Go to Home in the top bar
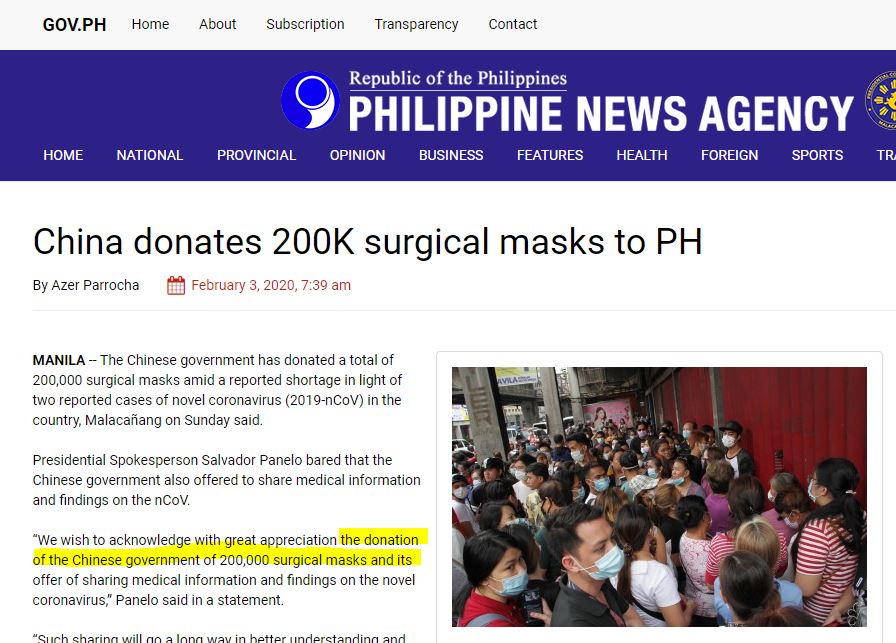Viewport: 896px width, 643px height. 150,24
